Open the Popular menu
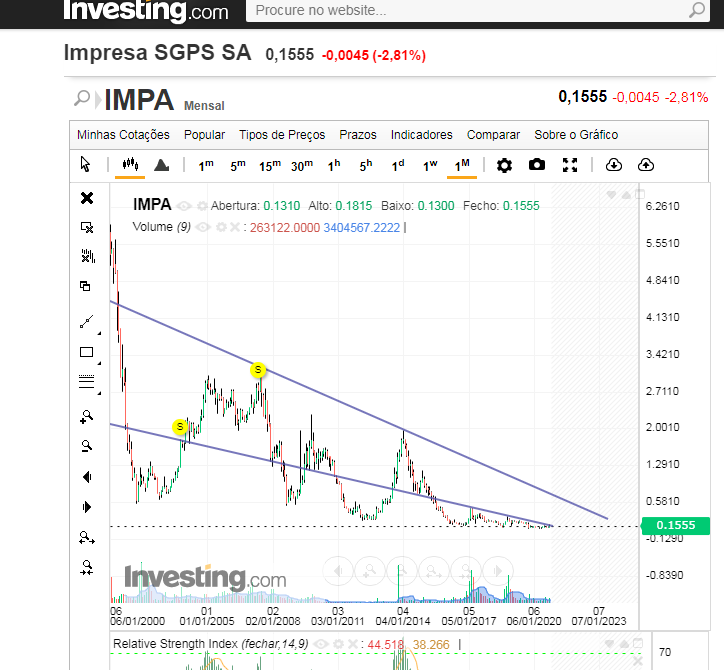Viewport: 724px width, 670px height. point(204,135)
